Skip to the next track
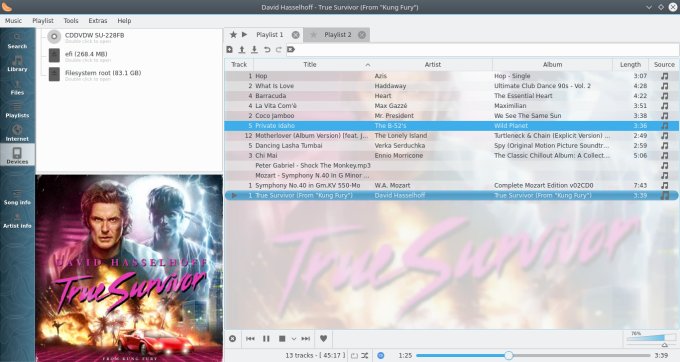This screenshot has height=362, width=680. point(306,339)
